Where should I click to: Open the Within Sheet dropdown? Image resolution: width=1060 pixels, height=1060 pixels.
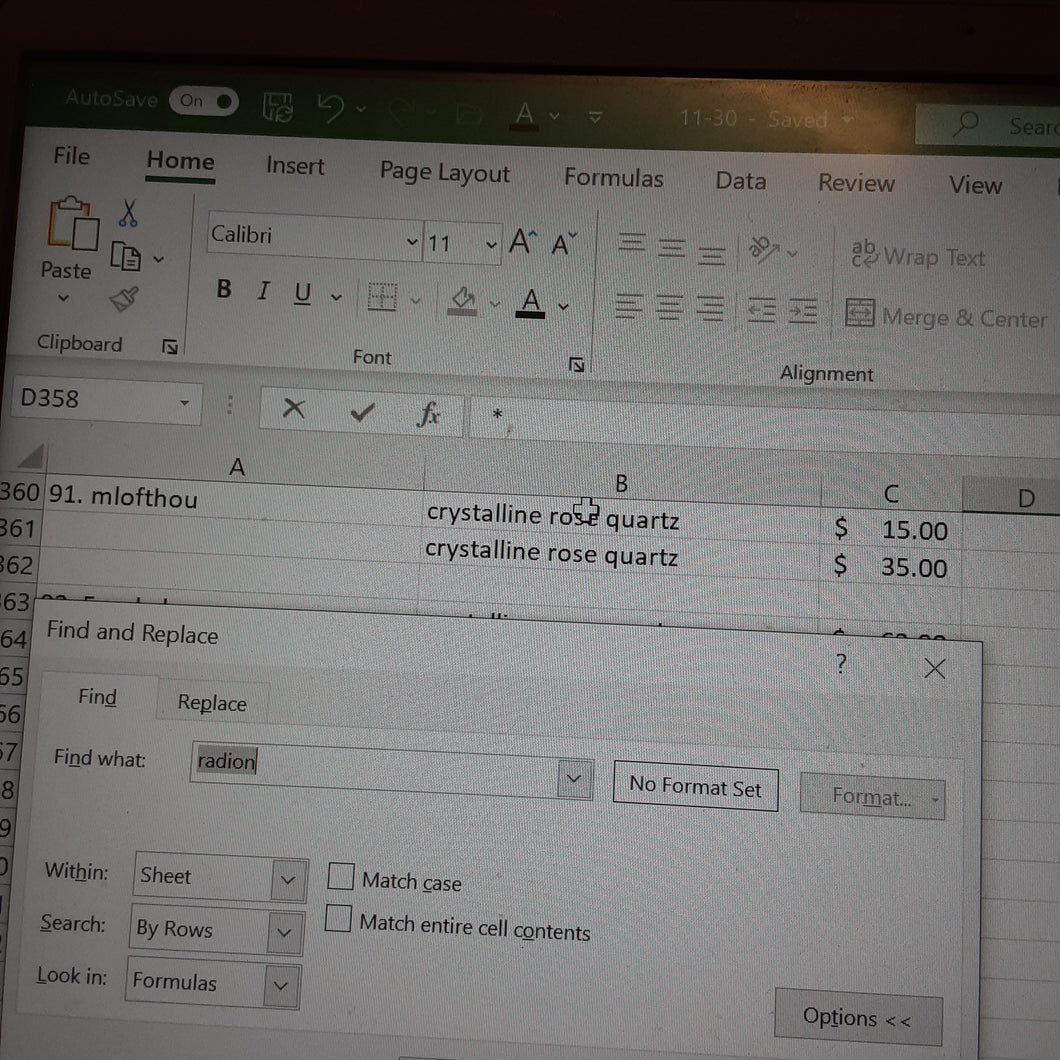click(x=288, y=880)
